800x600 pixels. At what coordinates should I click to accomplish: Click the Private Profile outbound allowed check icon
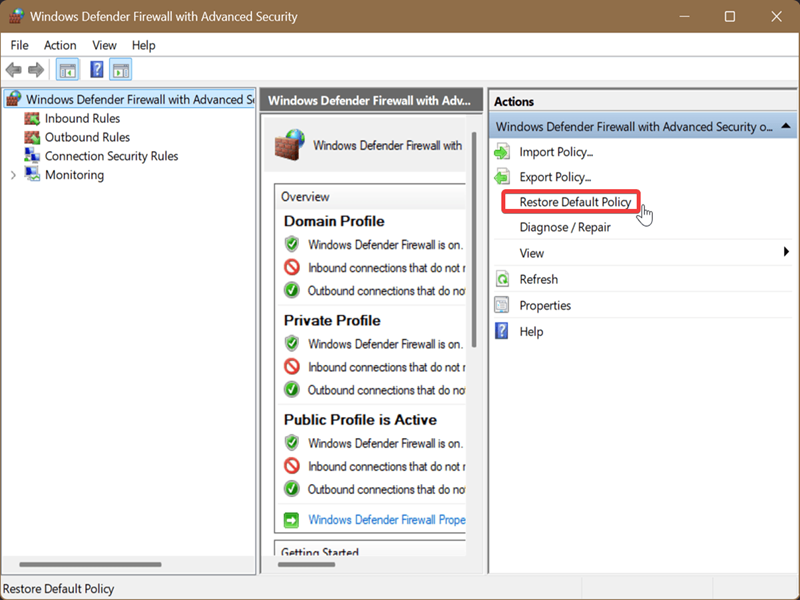tap(292, 390)
